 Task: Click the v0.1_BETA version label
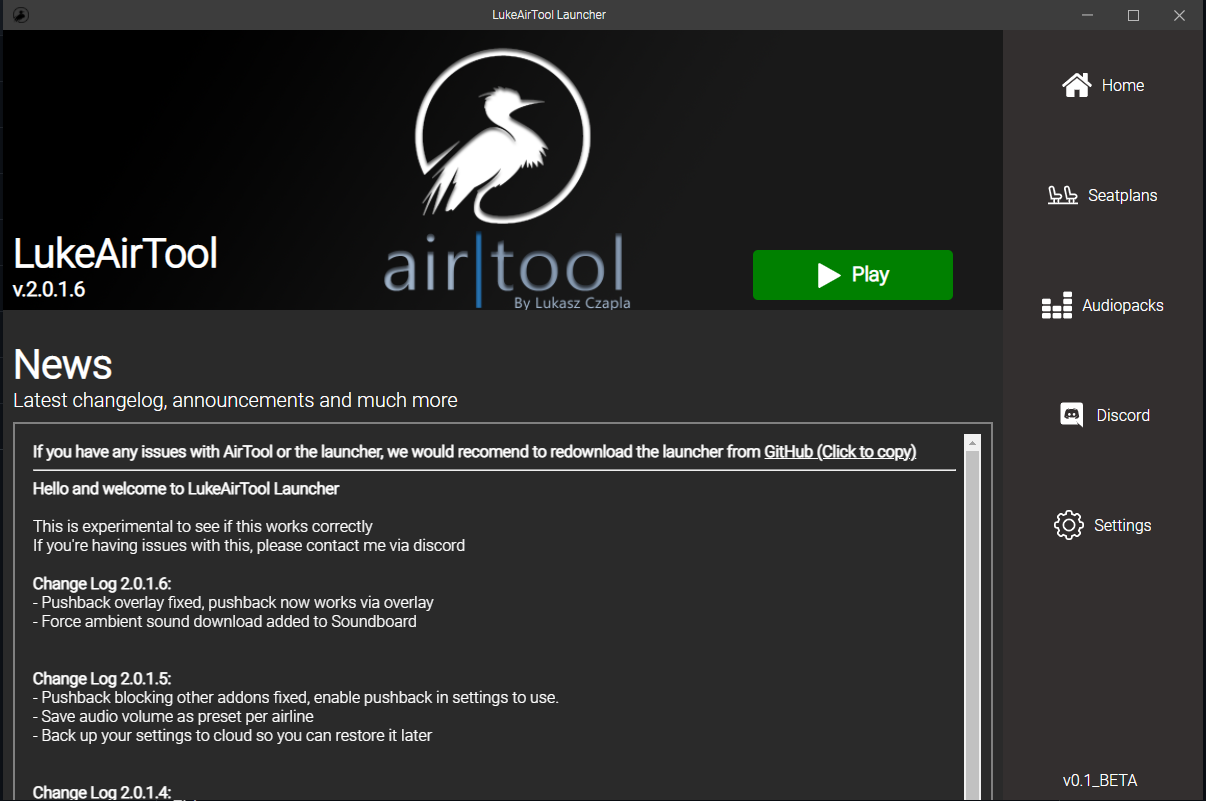pos(1100,780)
